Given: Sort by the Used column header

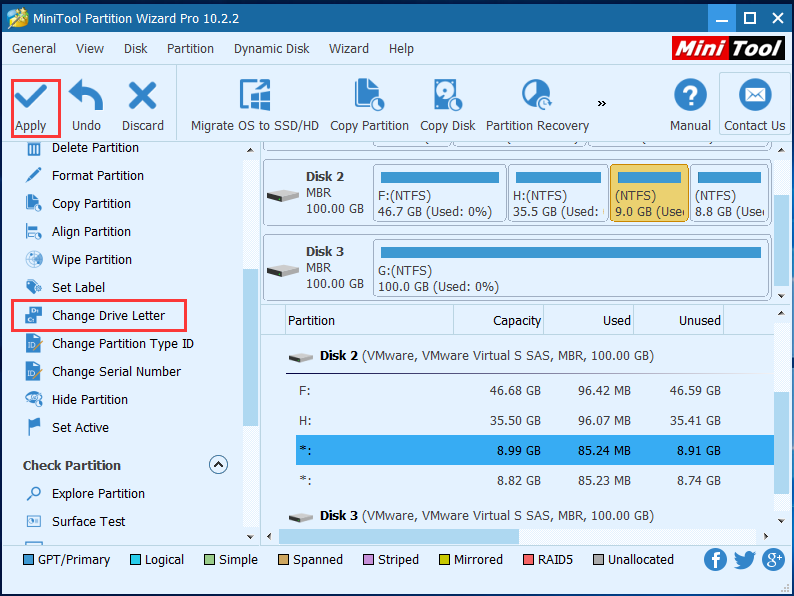Looking at the screenshot, I should pyautogui.click(x=589, y=320).
